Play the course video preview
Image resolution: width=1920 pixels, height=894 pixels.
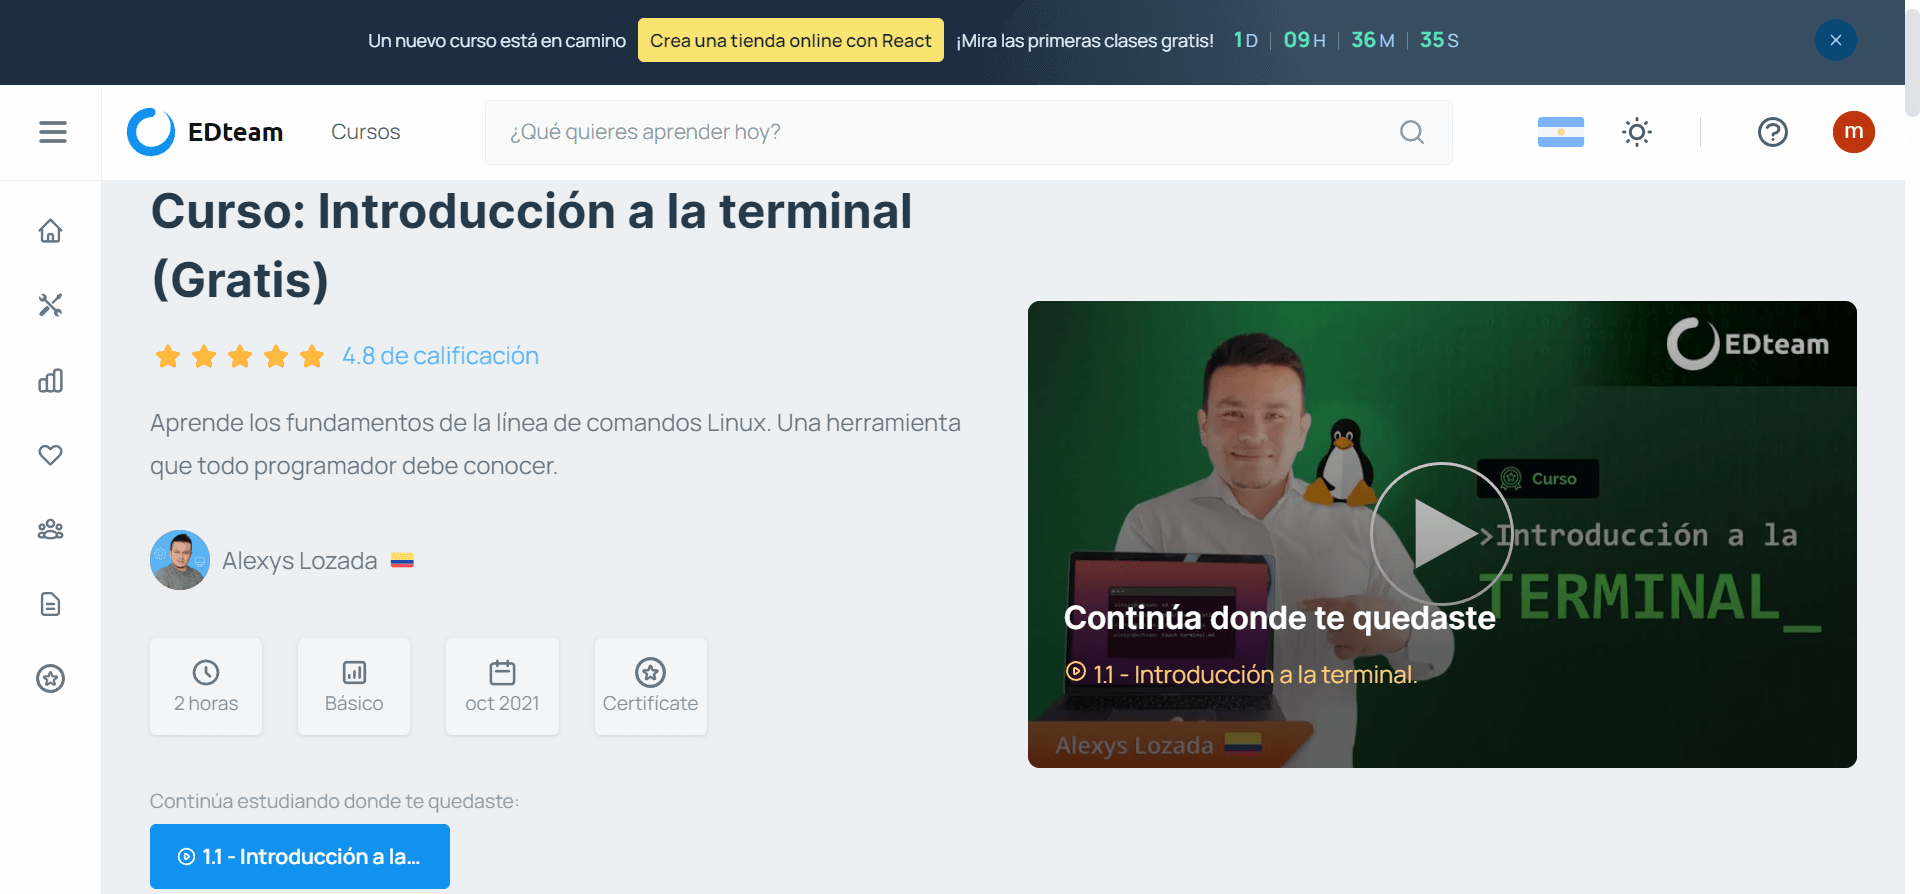pos(1441,534)
